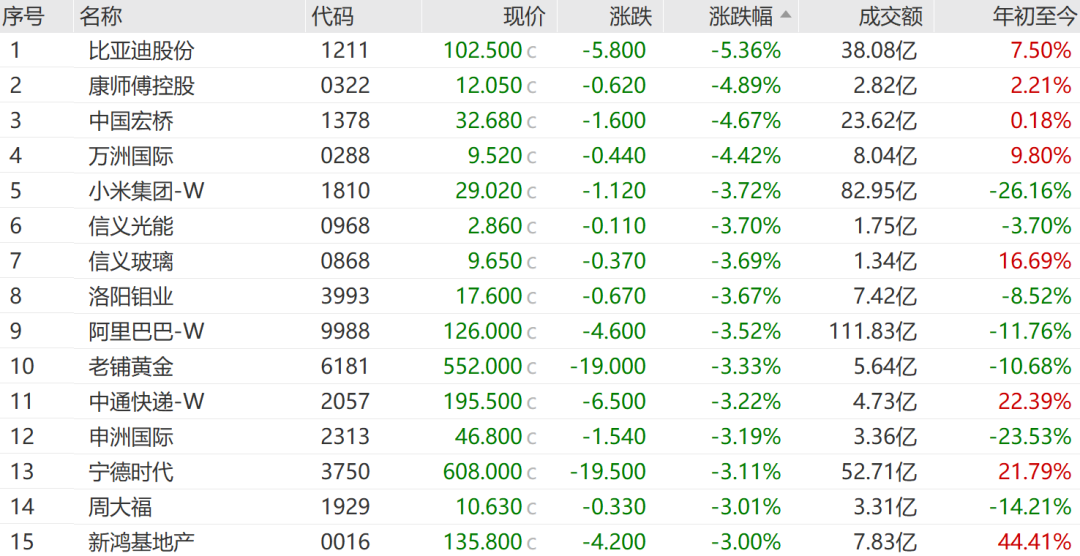Open 阿里巴巴-W stock details

(x=145, y=331)
